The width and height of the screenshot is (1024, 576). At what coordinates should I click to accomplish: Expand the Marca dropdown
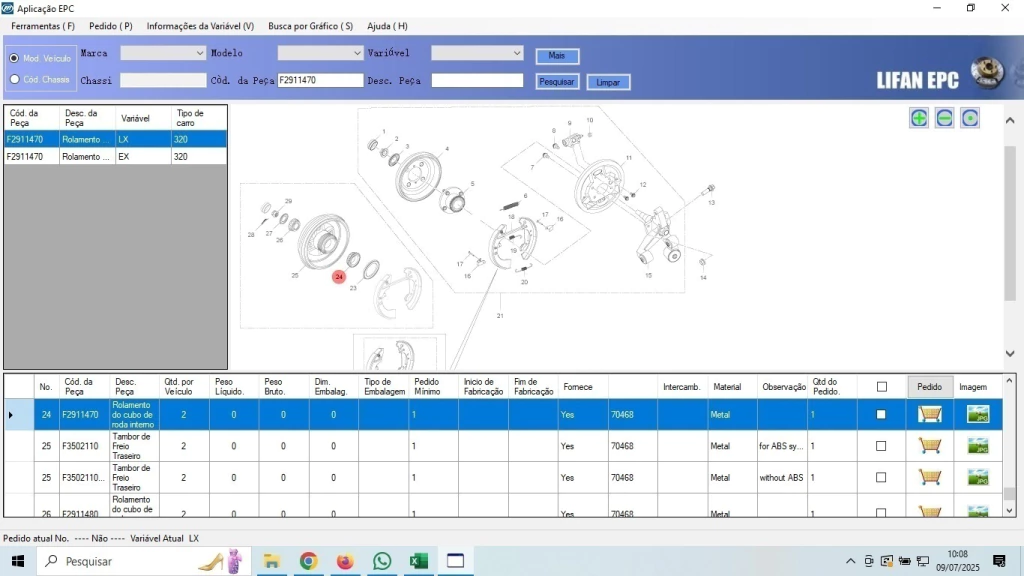(197, 53)
